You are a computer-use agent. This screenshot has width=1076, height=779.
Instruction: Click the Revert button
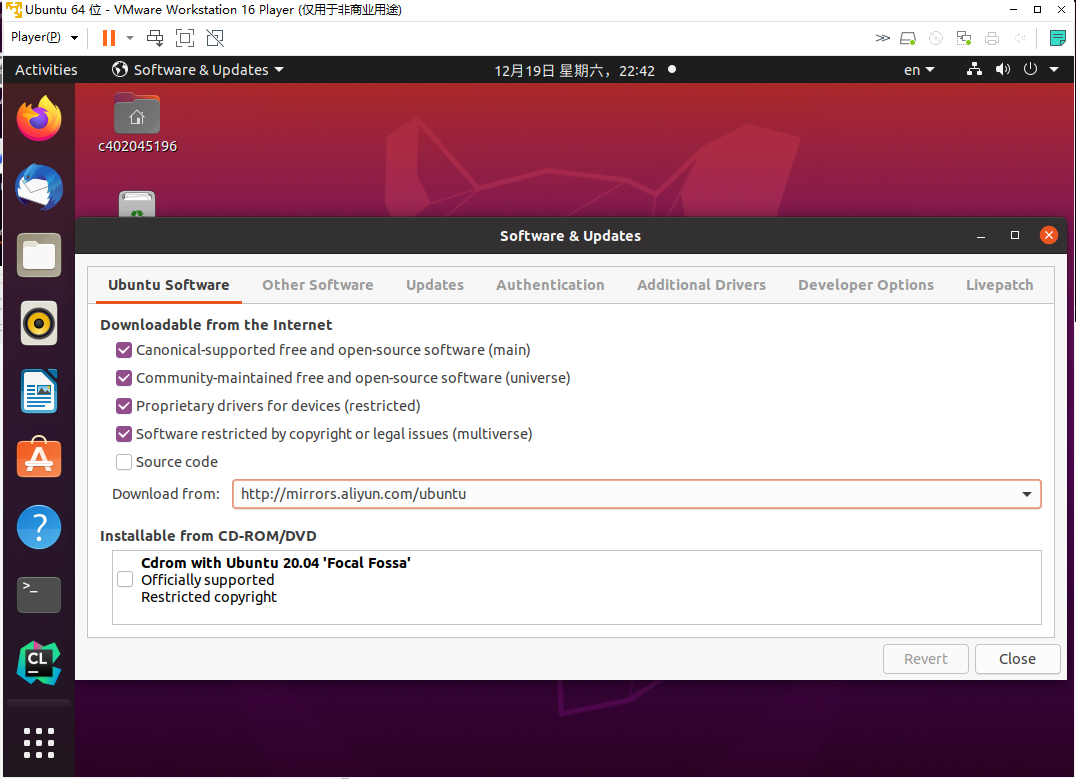point(925,658)
